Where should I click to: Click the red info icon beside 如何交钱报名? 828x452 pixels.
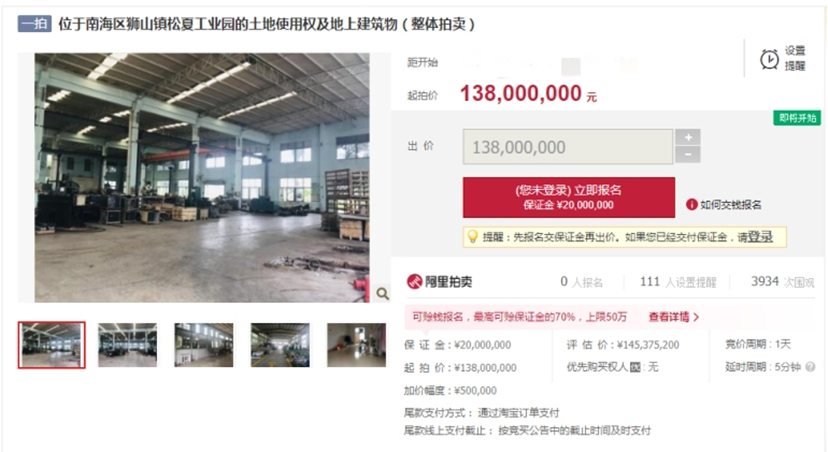click(691, 204)
